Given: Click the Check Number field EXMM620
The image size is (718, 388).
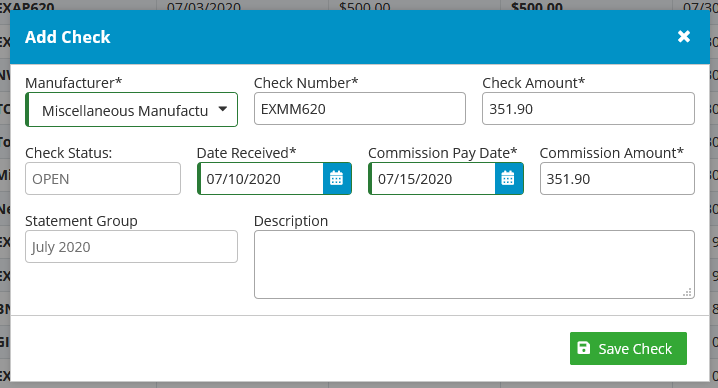Looking at the screenshot, I should coord(360,109).
